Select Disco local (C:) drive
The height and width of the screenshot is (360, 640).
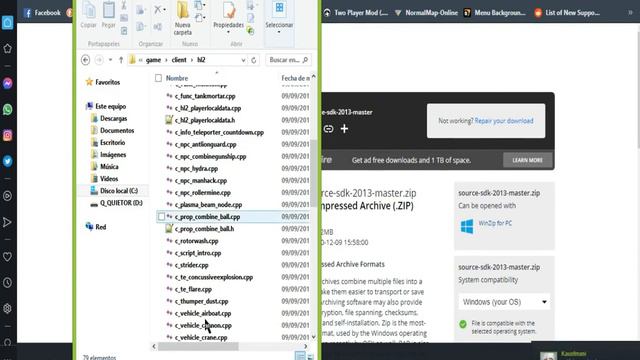(x=118, y=191)
